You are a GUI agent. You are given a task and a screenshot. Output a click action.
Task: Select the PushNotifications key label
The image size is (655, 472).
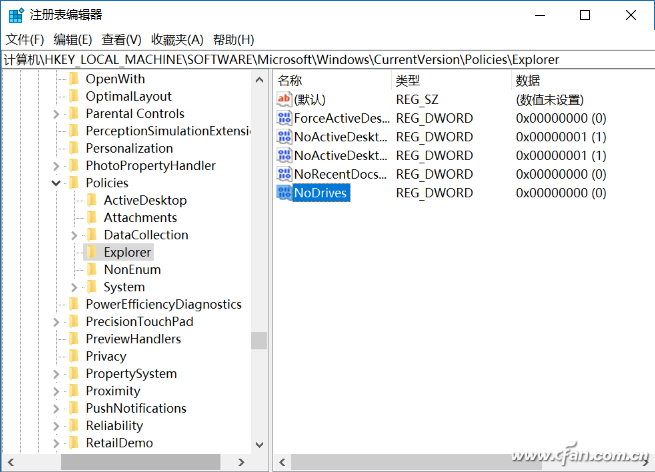pyautogui.click(x=136, y=408)
